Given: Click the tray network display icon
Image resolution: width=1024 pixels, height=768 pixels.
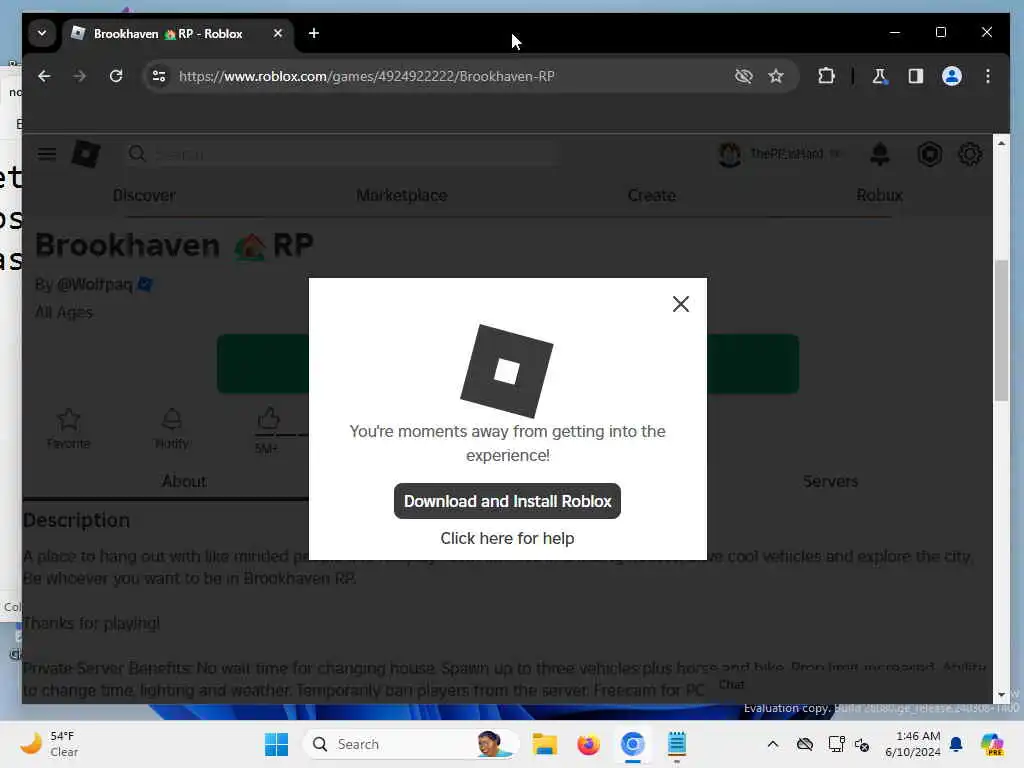Looking at the screenshot, I should pyautogui.click(x=836, y=744).
